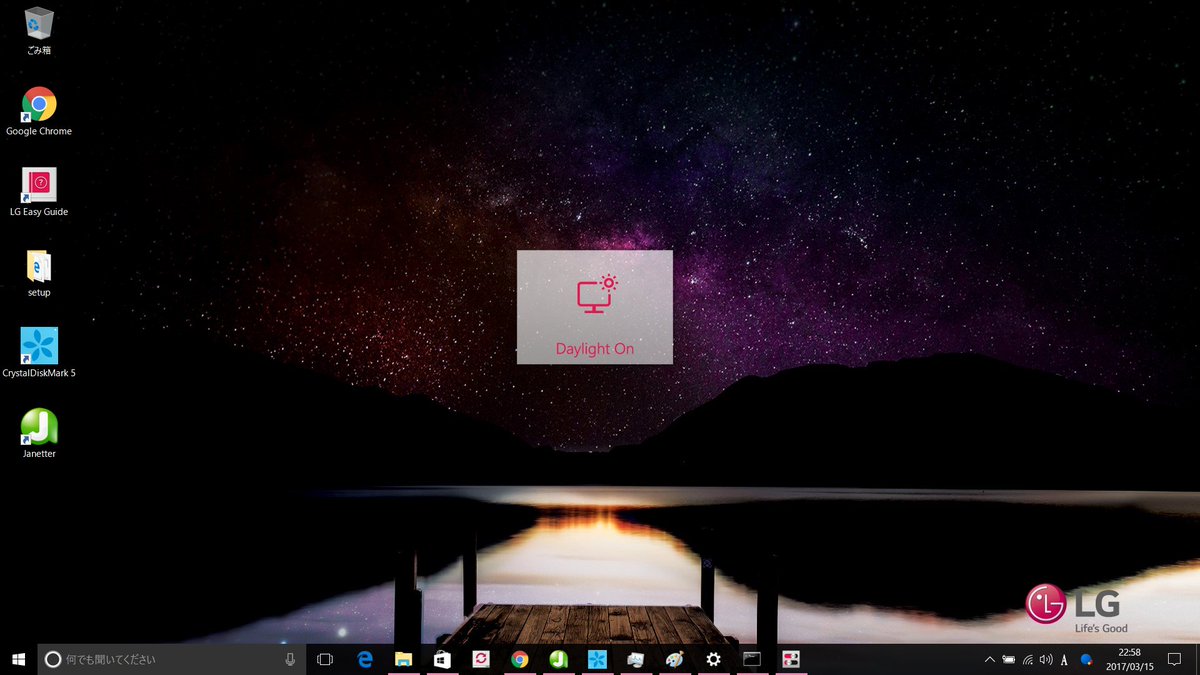Open the Recycle Bin (ごみ箱) desktop icon
The image size is (1200, 675).
pyautogui.click(x=39, y=30)
